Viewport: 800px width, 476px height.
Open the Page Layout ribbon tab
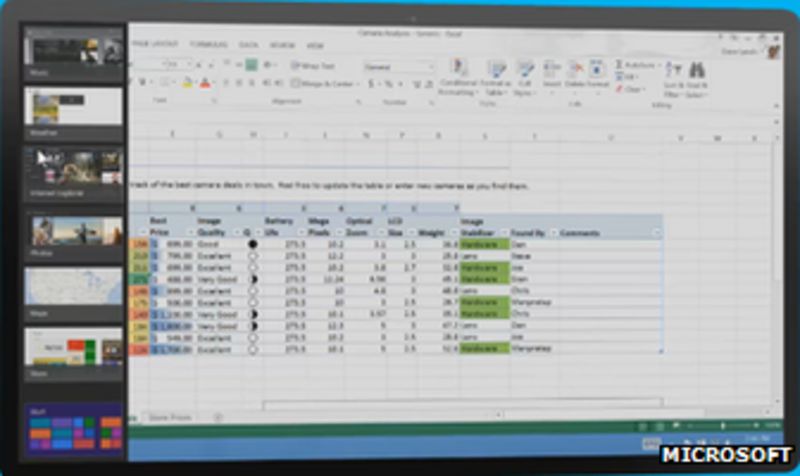pos(154,45)
